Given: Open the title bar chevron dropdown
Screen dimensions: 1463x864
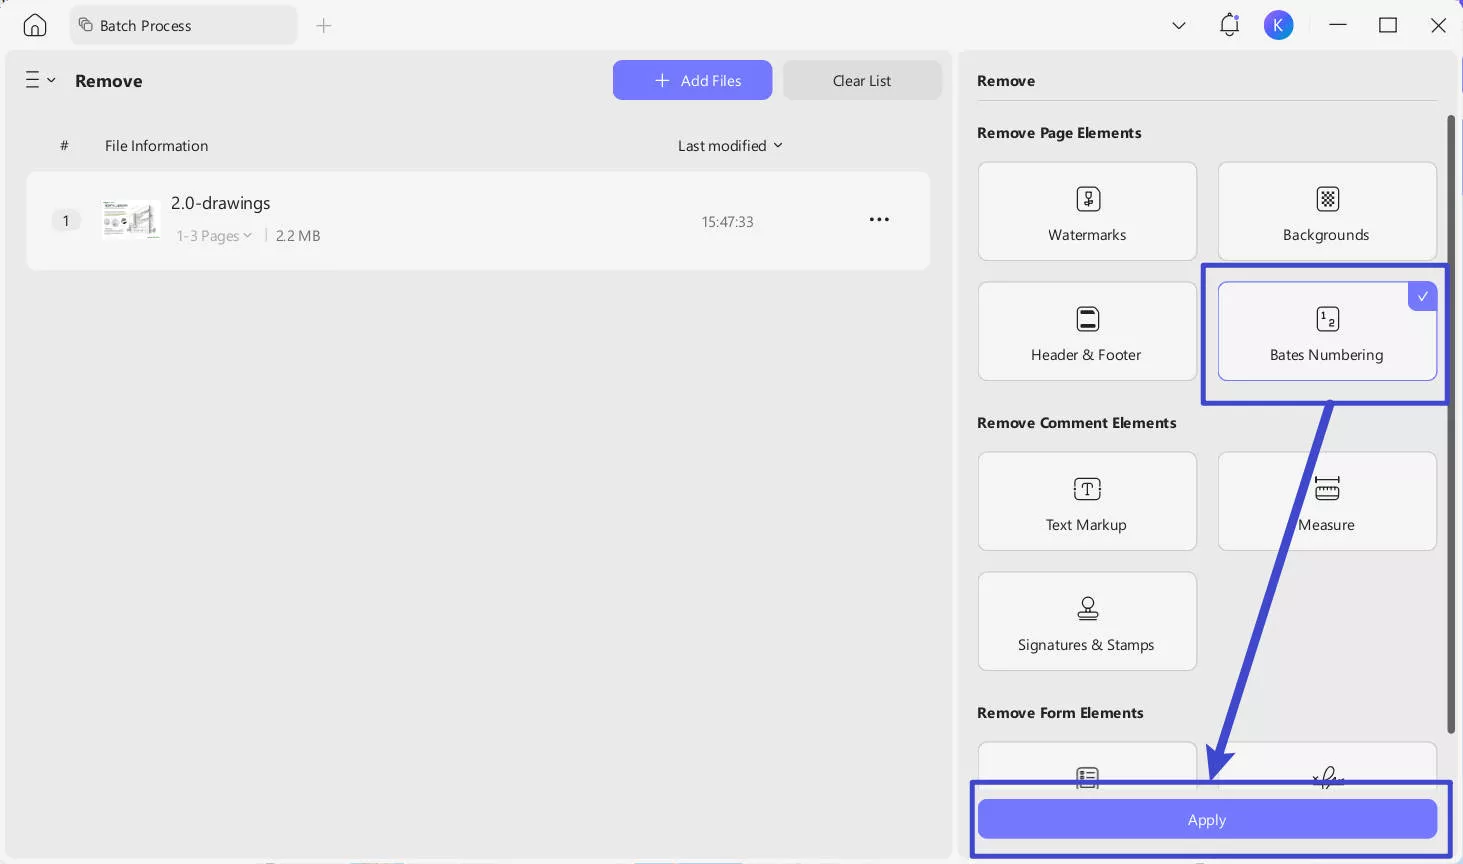Looking at the screenshot, I should 1179,25.
